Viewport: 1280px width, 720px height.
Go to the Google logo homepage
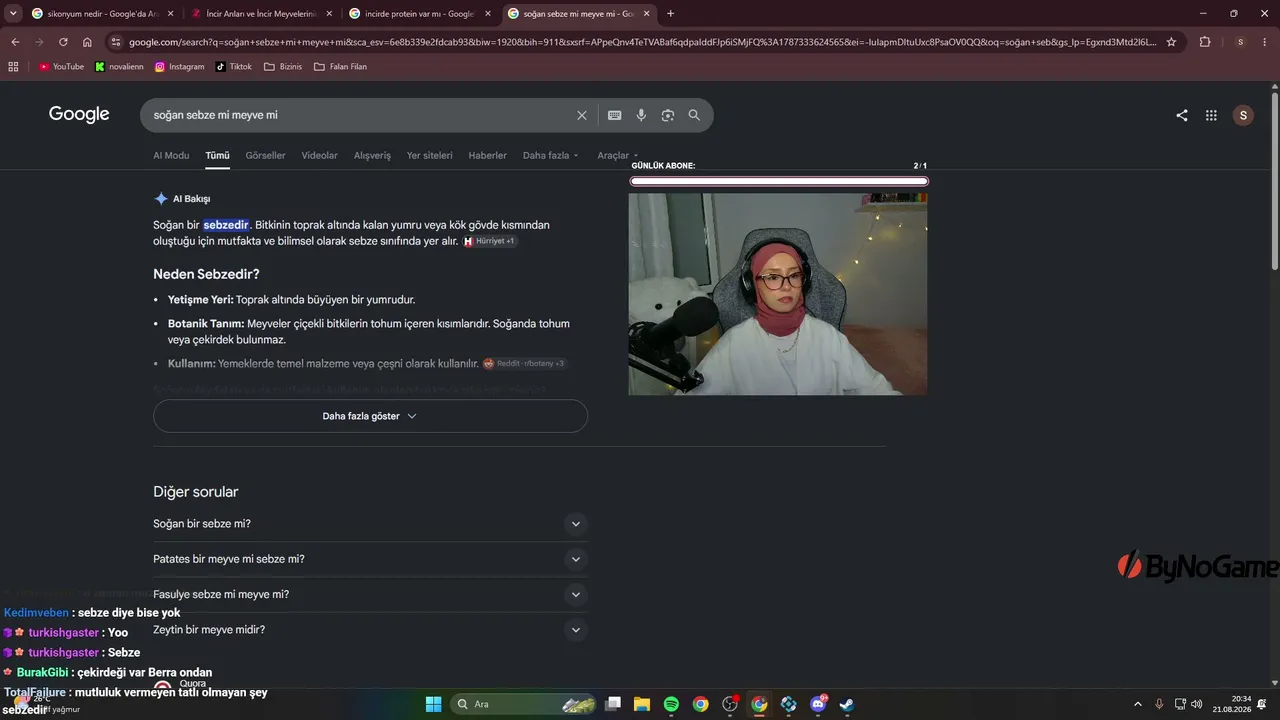pyautogui.click(x=79, y=114)
